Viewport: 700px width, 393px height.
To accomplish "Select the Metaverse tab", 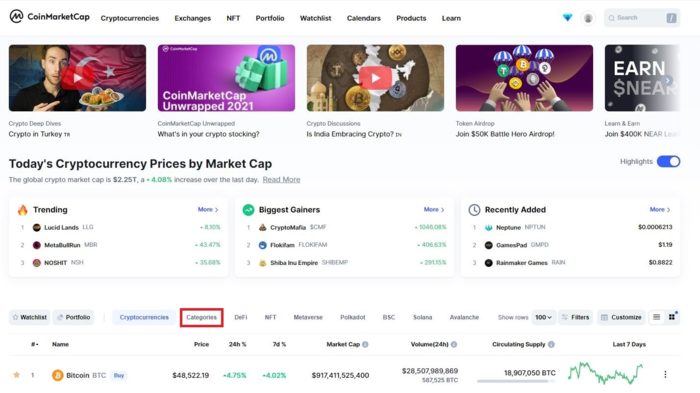I will (308, 317).
